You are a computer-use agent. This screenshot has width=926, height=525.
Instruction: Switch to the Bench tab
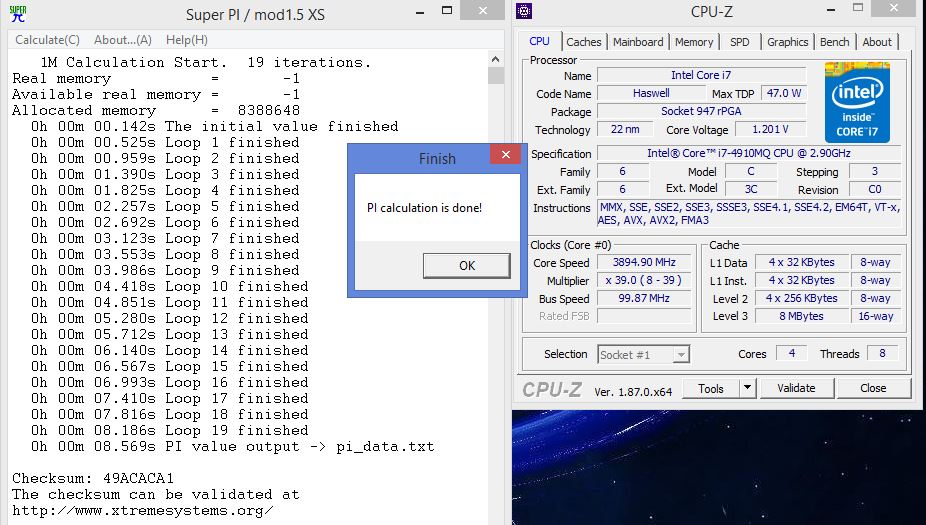834,42
